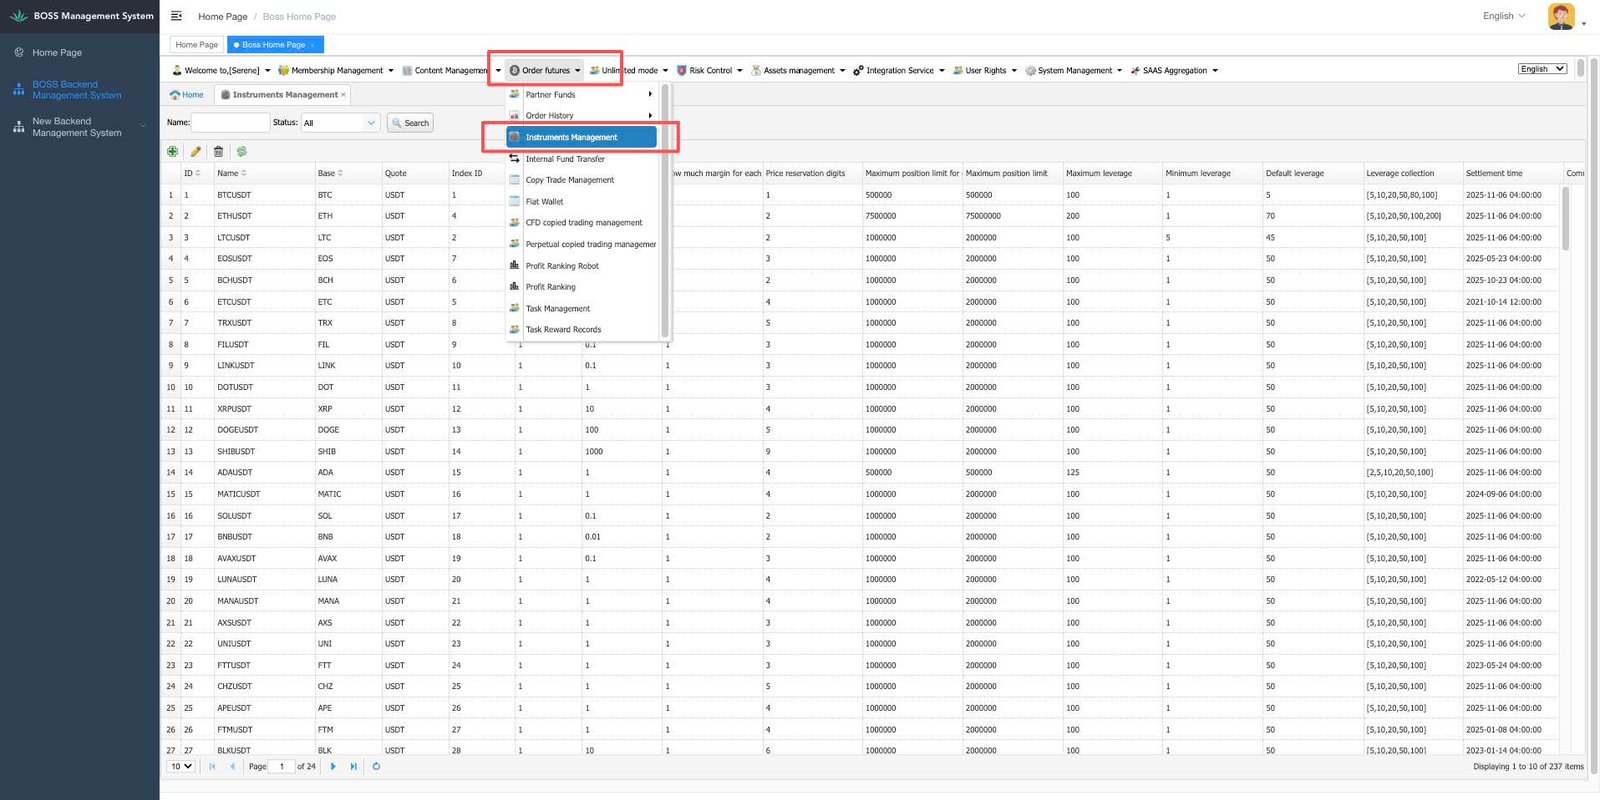The height and width of the screenshot is (800, 1600).
Task: Click into the Name input field
Action: tap(230, 123)
